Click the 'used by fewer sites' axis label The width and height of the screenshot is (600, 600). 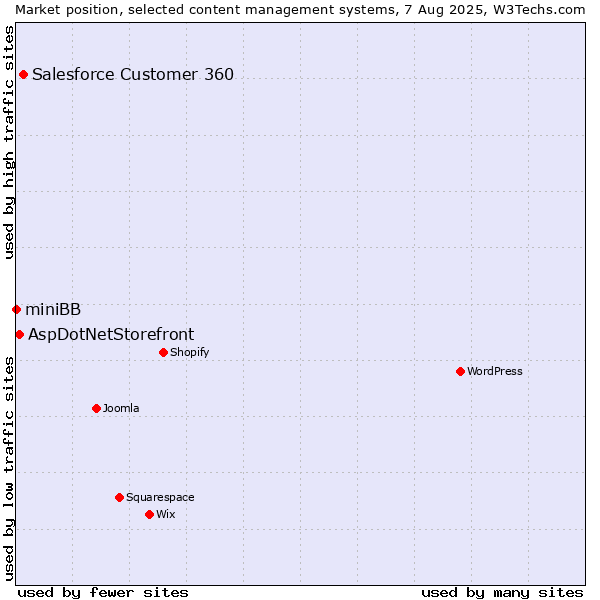point(103,593)
